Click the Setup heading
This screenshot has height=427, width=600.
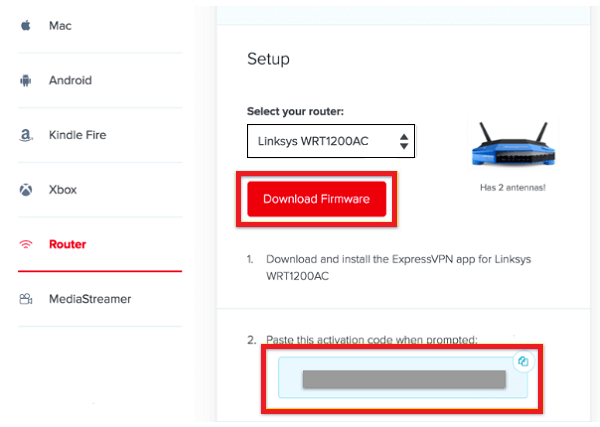pyautogui.click(x=268, y=59)
